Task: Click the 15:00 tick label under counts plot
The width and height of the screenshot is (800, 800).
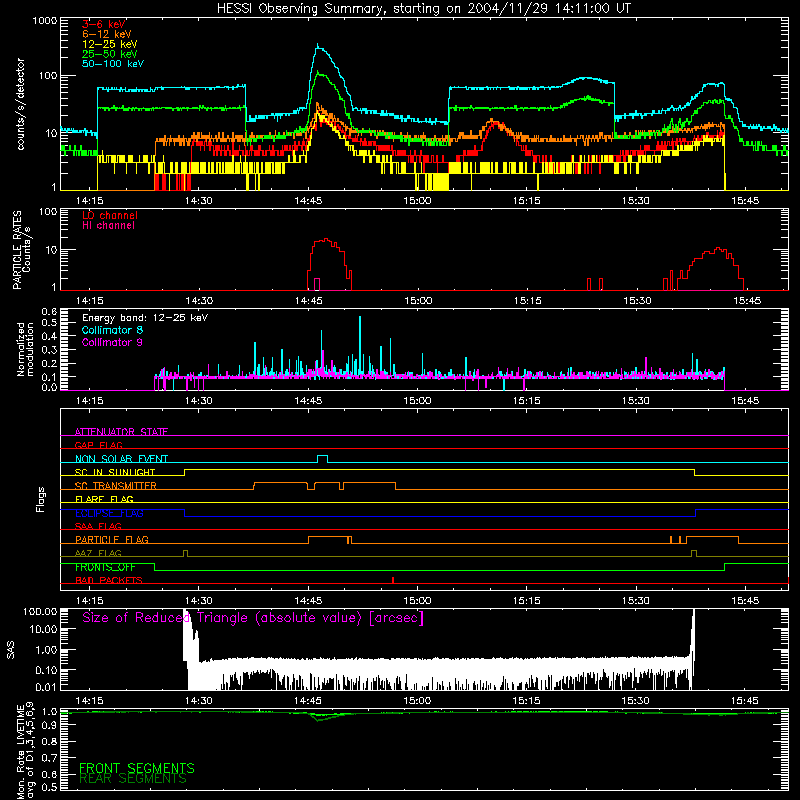Action: pos(417,201)
